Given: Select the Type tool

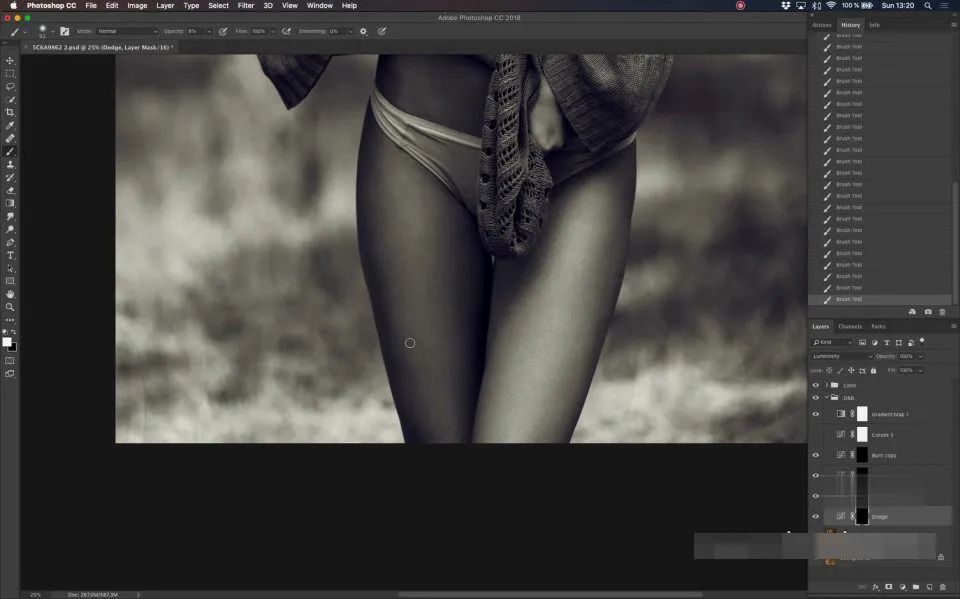Looking at the screenshot, I should 10,255.
